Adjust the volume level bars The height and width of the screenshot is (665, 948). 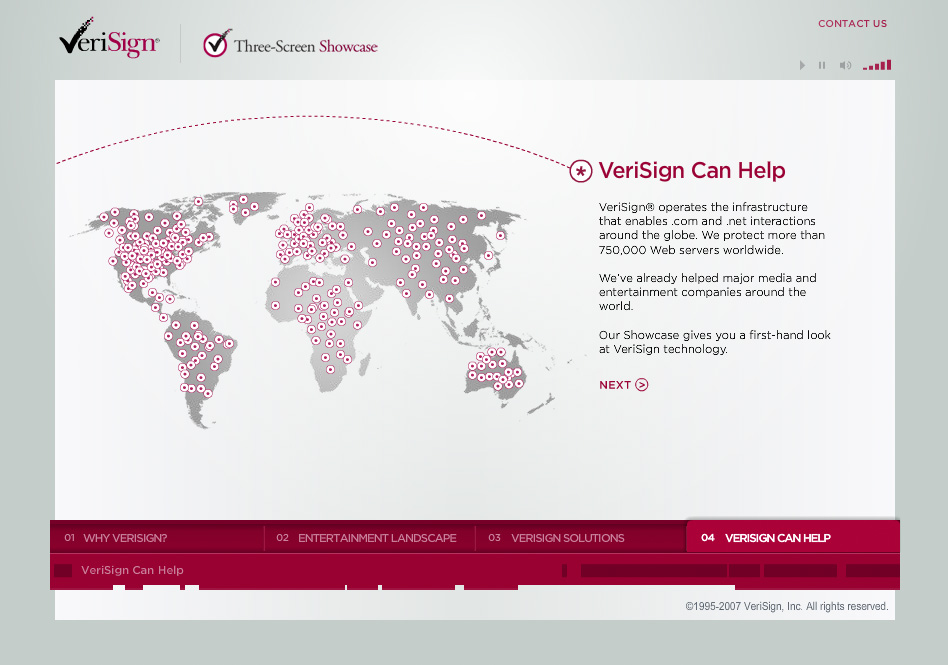[877, 65]
